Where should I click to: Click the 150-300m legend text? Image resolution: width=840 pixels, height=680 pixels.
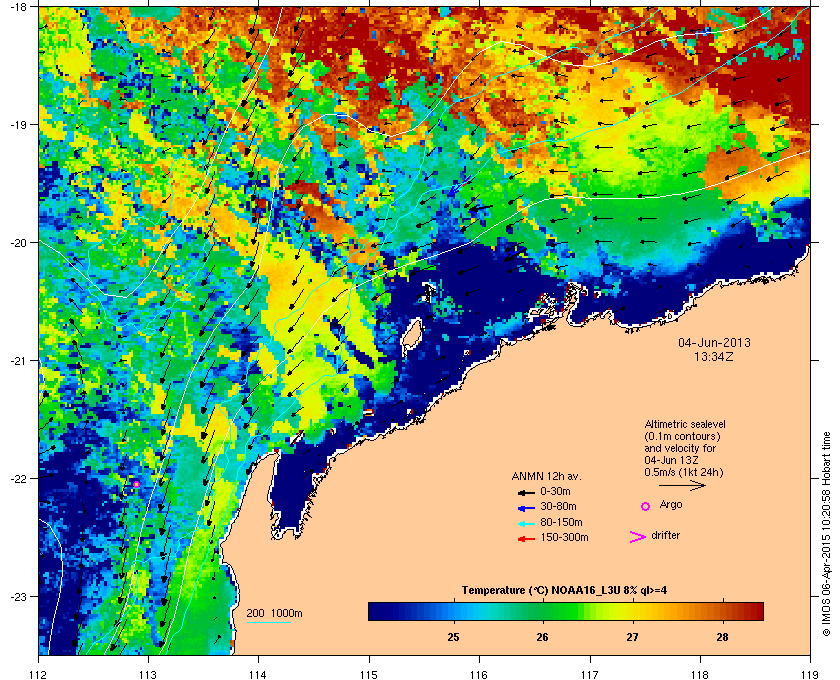(564, 537)
